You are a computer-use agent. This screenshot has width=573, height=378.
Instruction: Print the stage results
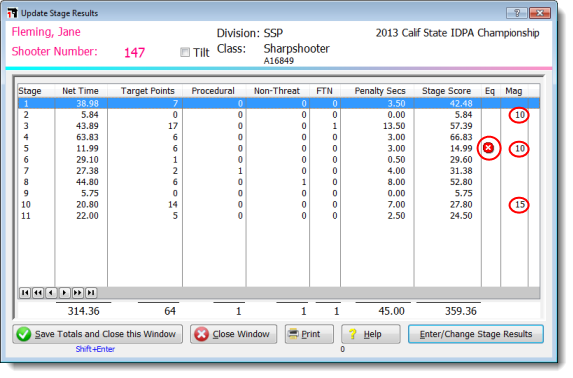coord(309,334)
